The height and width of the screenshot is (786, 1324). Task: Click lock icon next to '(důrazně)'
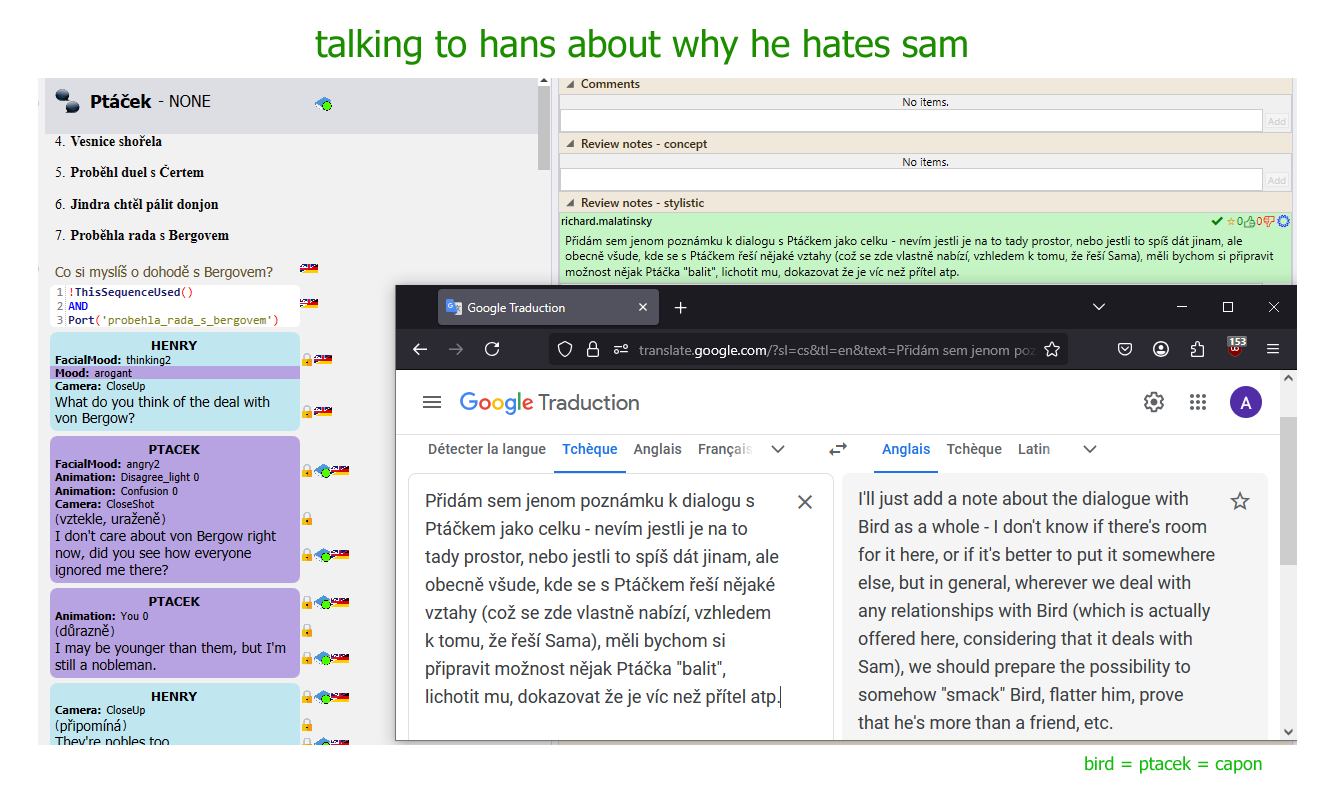click(x=307, y=631)
